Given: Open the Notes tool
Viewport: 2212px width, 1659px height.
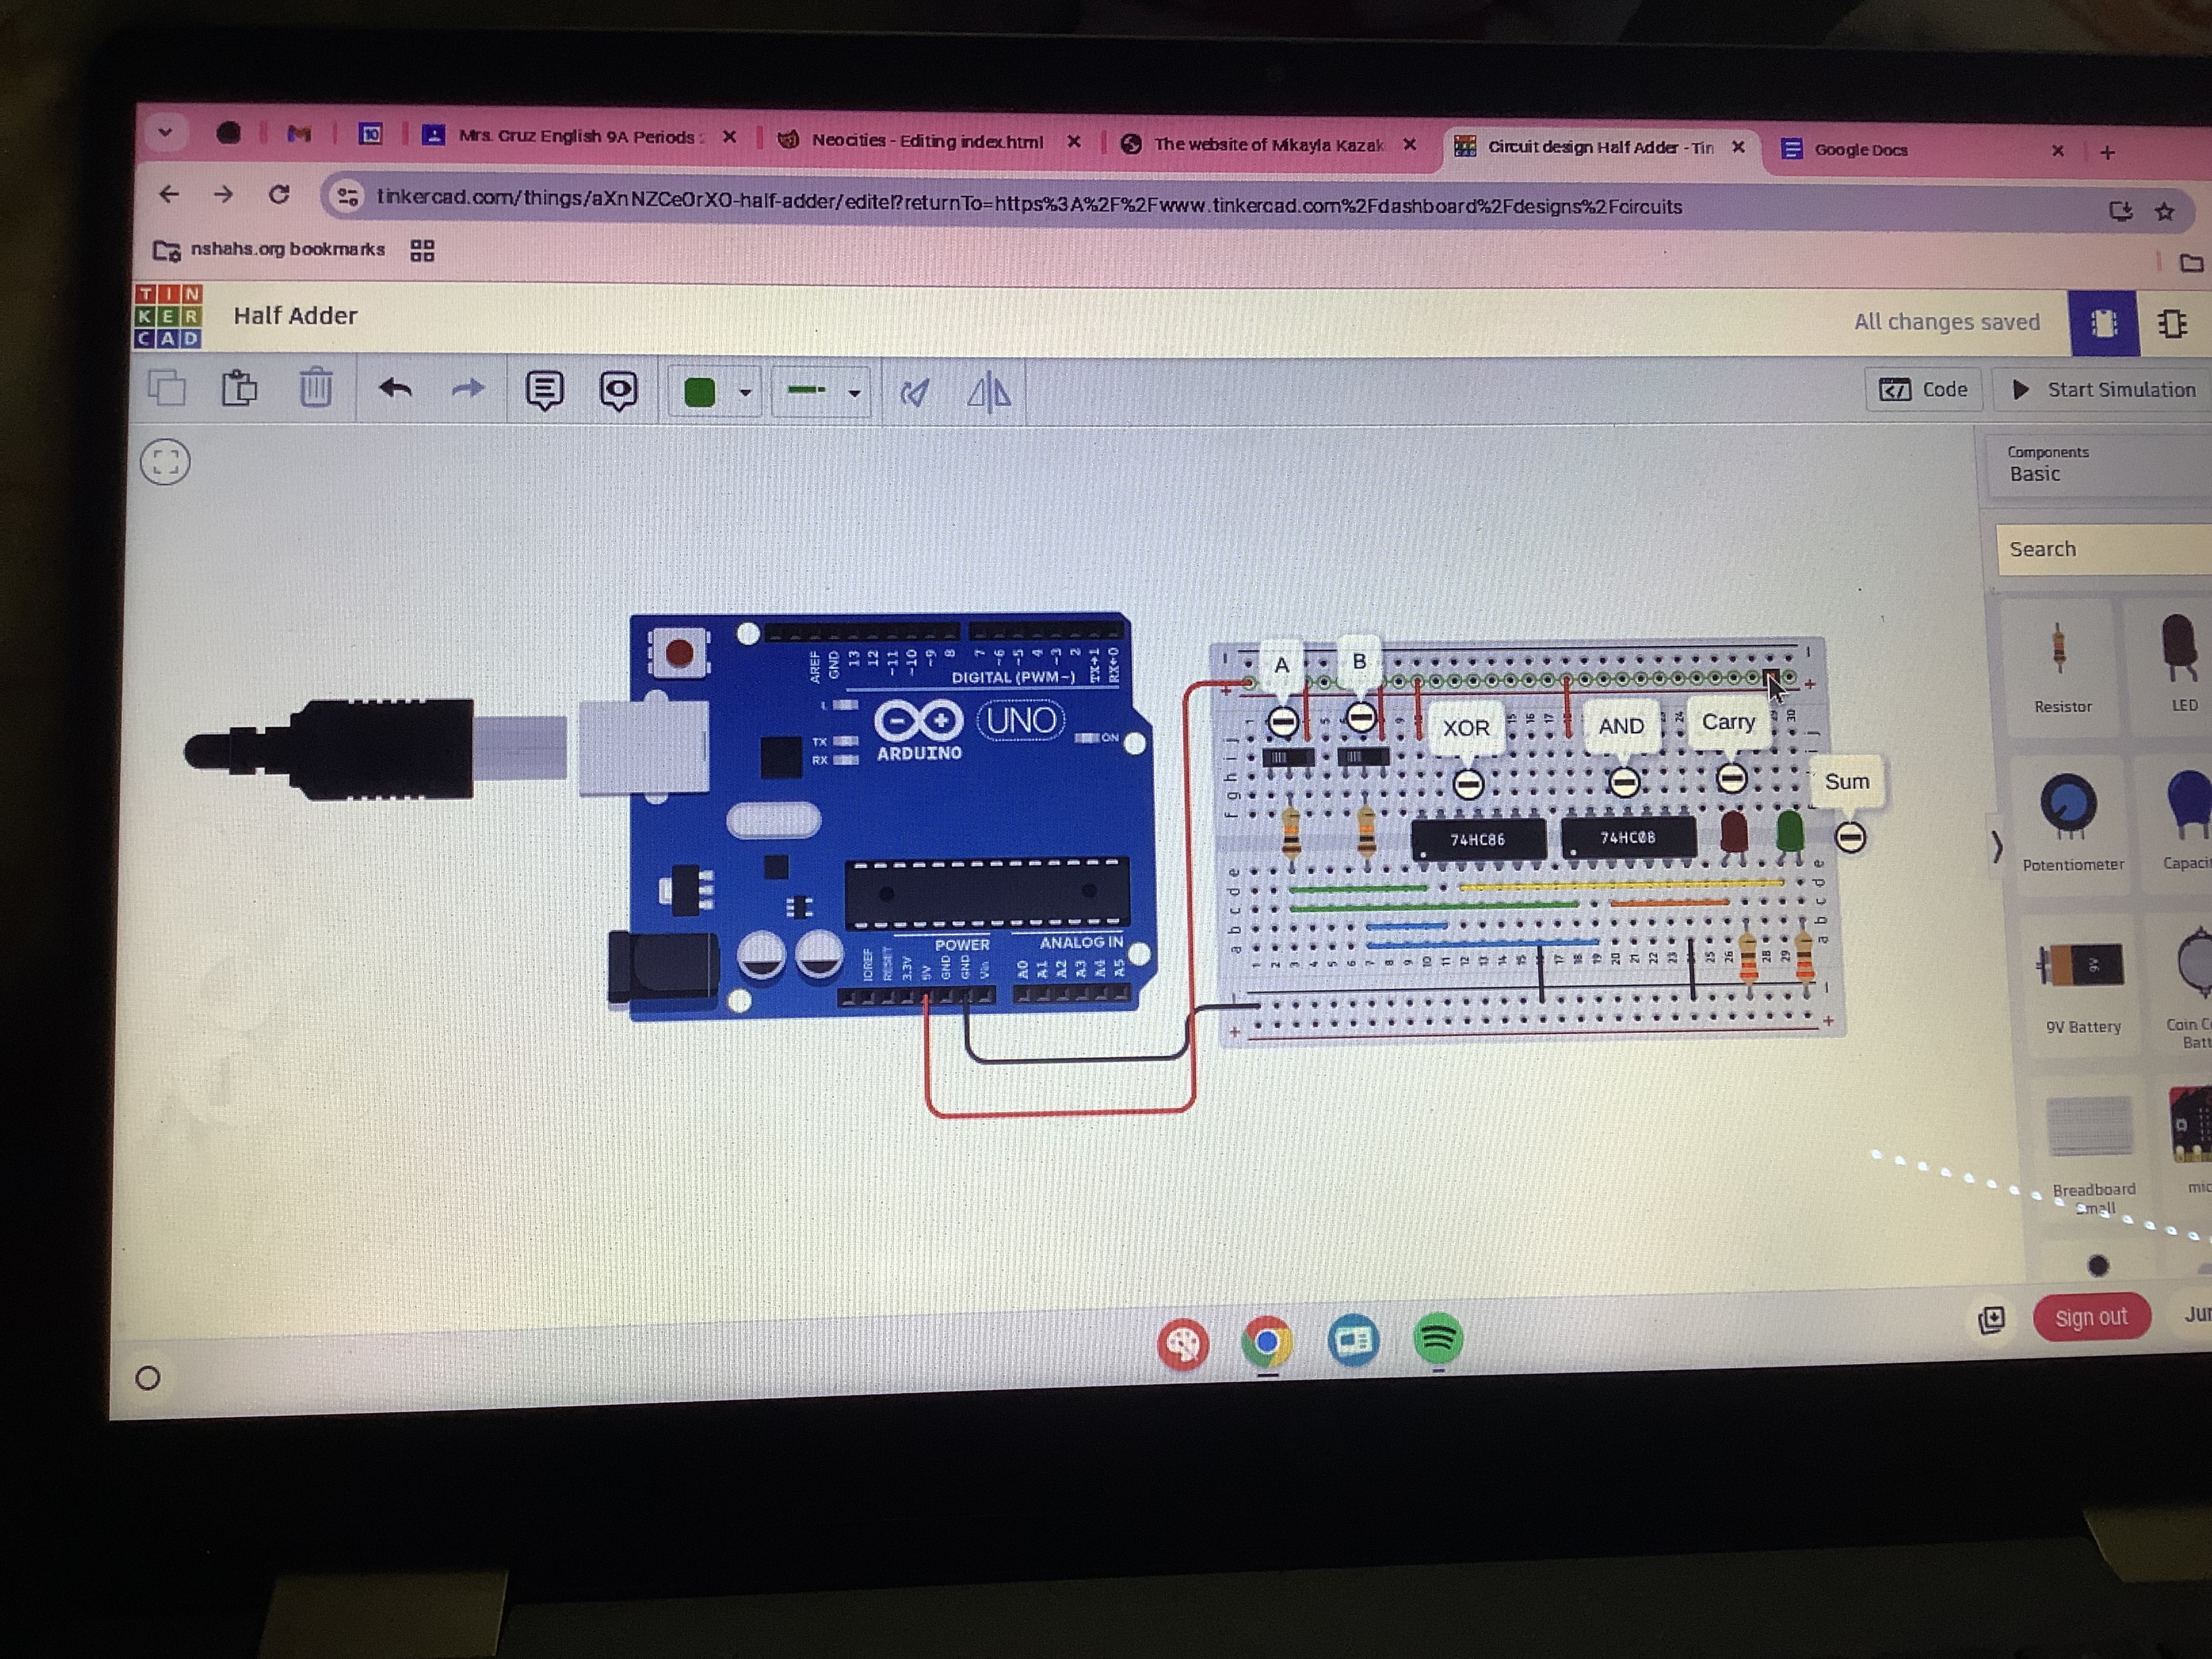Looking at the screenshot, I should [x=544, y=390].
